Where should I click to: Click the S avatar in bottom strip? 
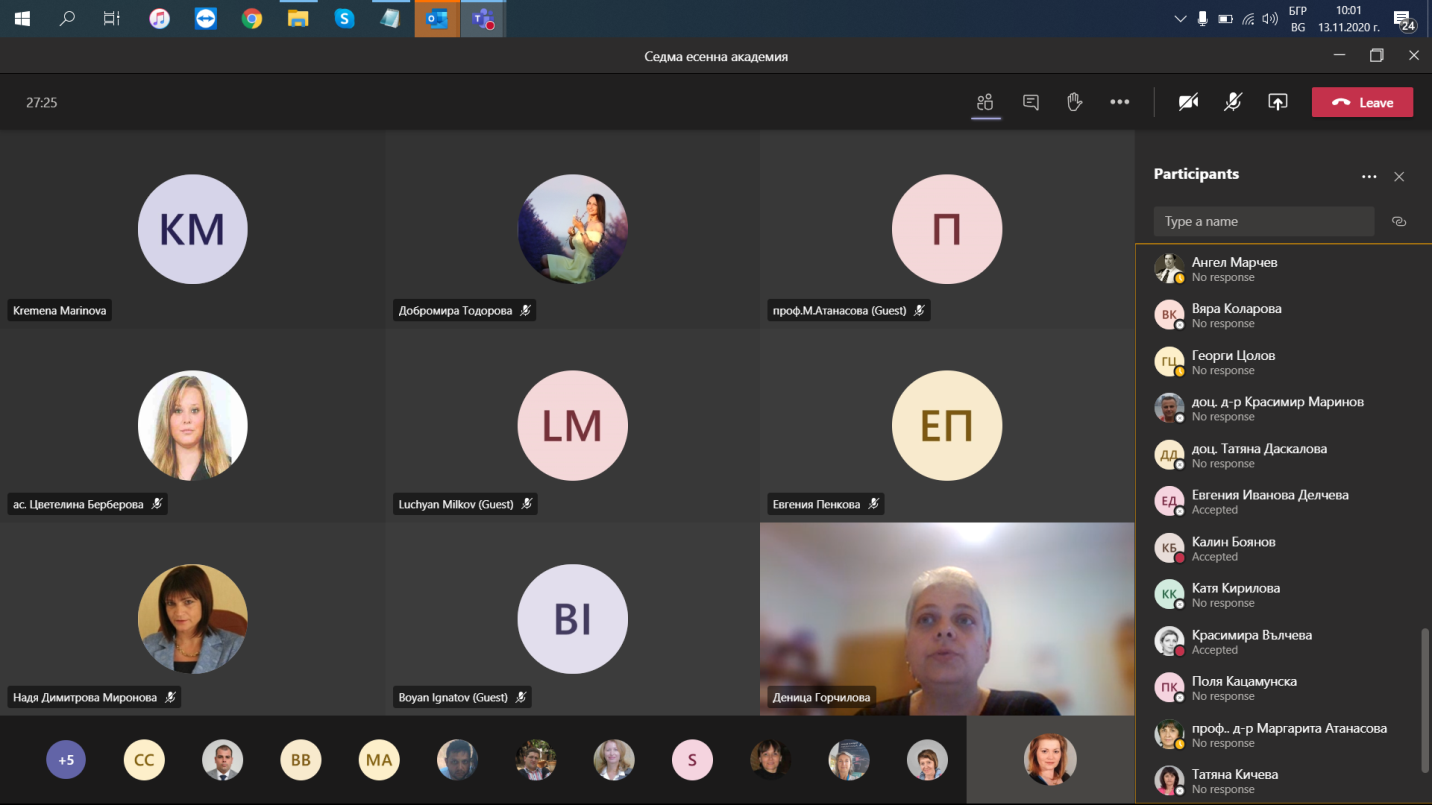click(x=692, y=760)
